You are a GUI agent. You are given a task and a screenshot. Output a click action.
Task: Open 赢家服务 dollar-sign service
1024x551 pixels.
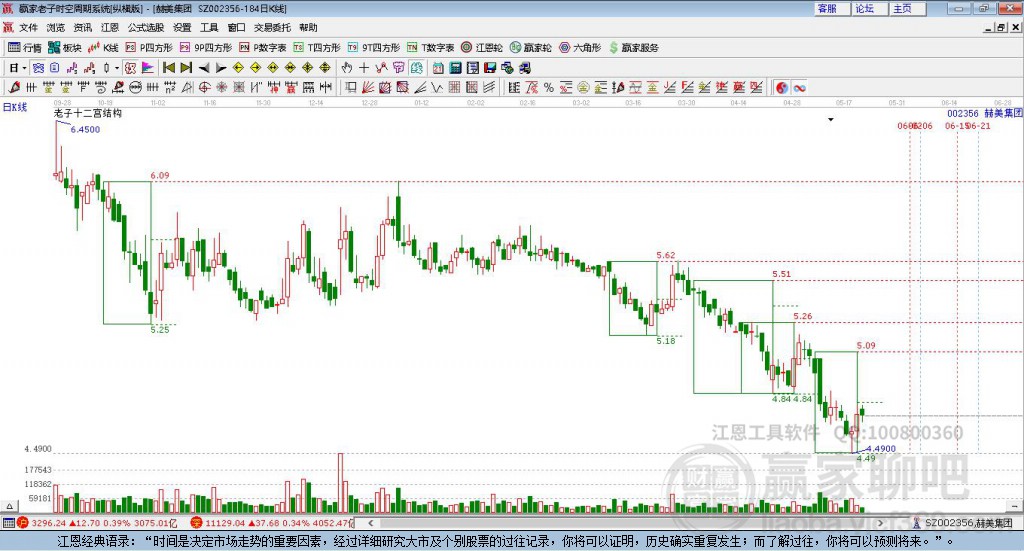633,48
